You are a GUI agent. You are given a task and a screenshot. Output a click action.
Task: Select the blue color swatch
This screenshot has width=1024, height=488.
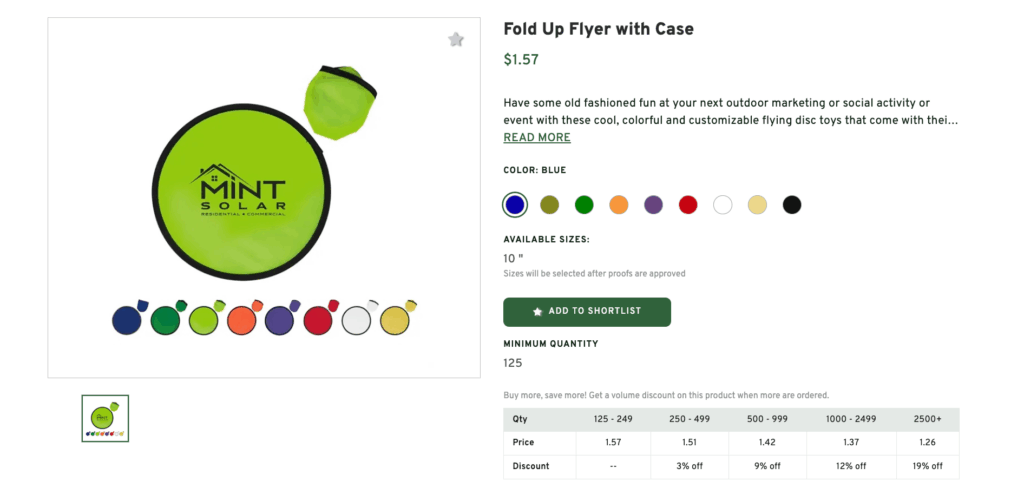pyautogui.click(x=514, y=205)
